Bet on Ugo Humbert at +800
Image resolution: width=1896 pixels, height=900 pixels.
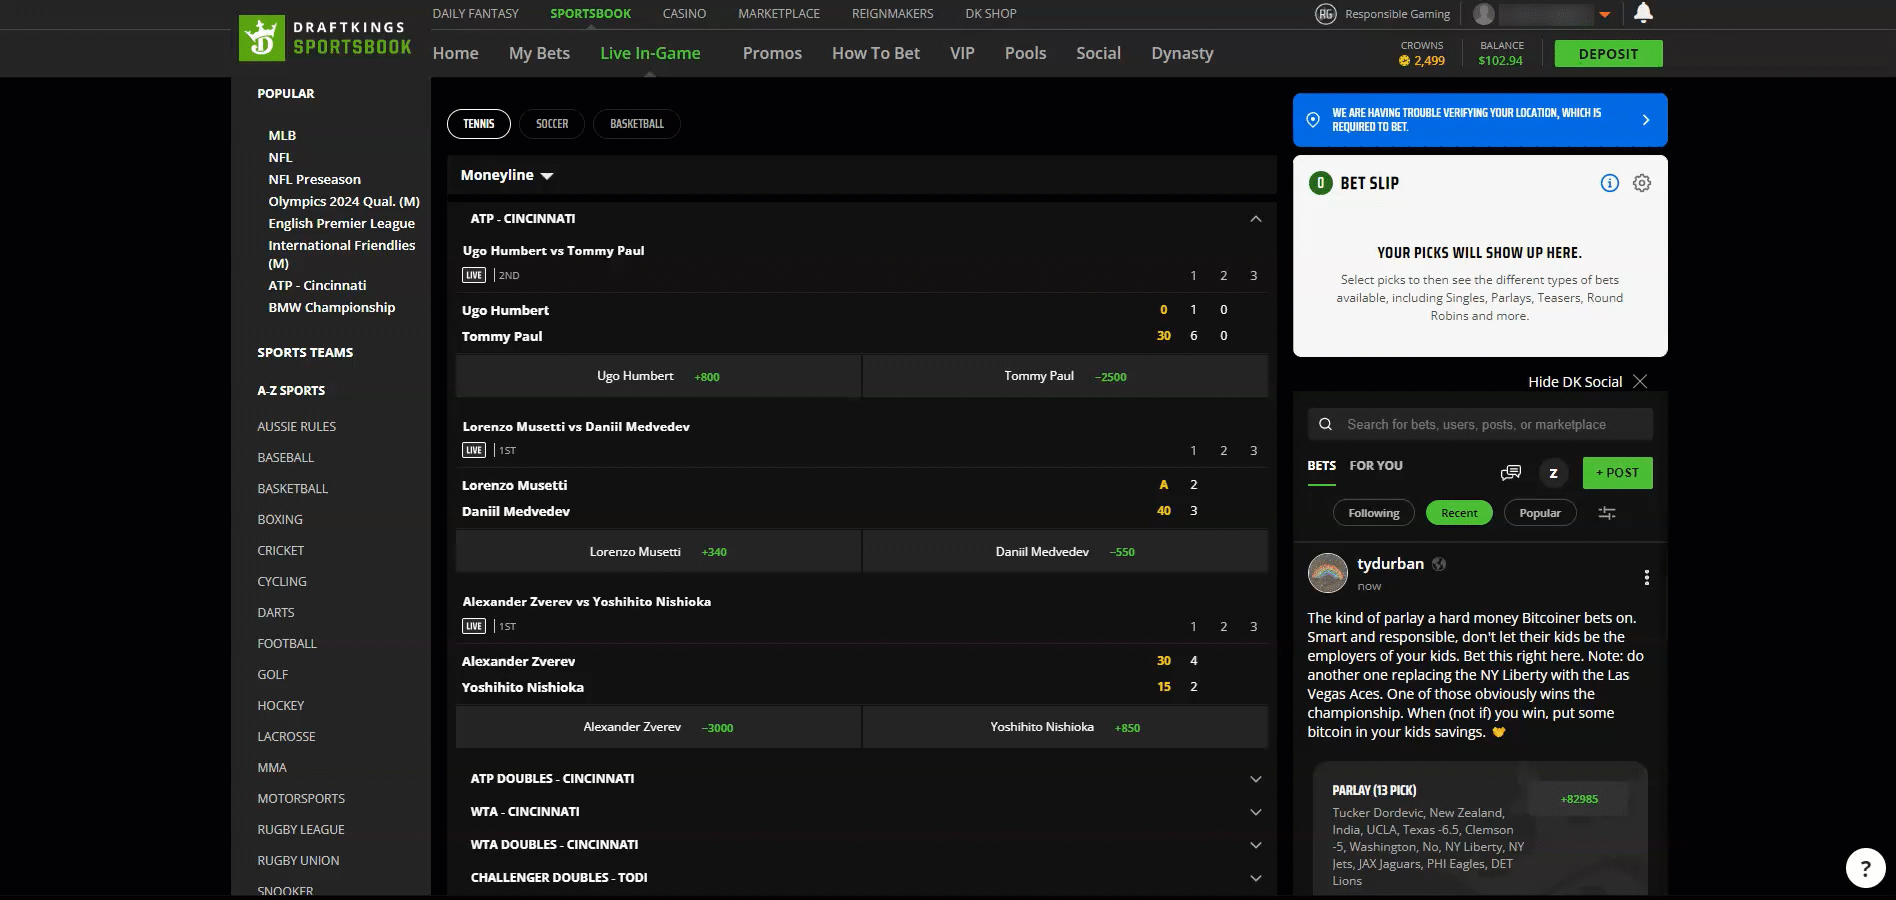[658, 376]
